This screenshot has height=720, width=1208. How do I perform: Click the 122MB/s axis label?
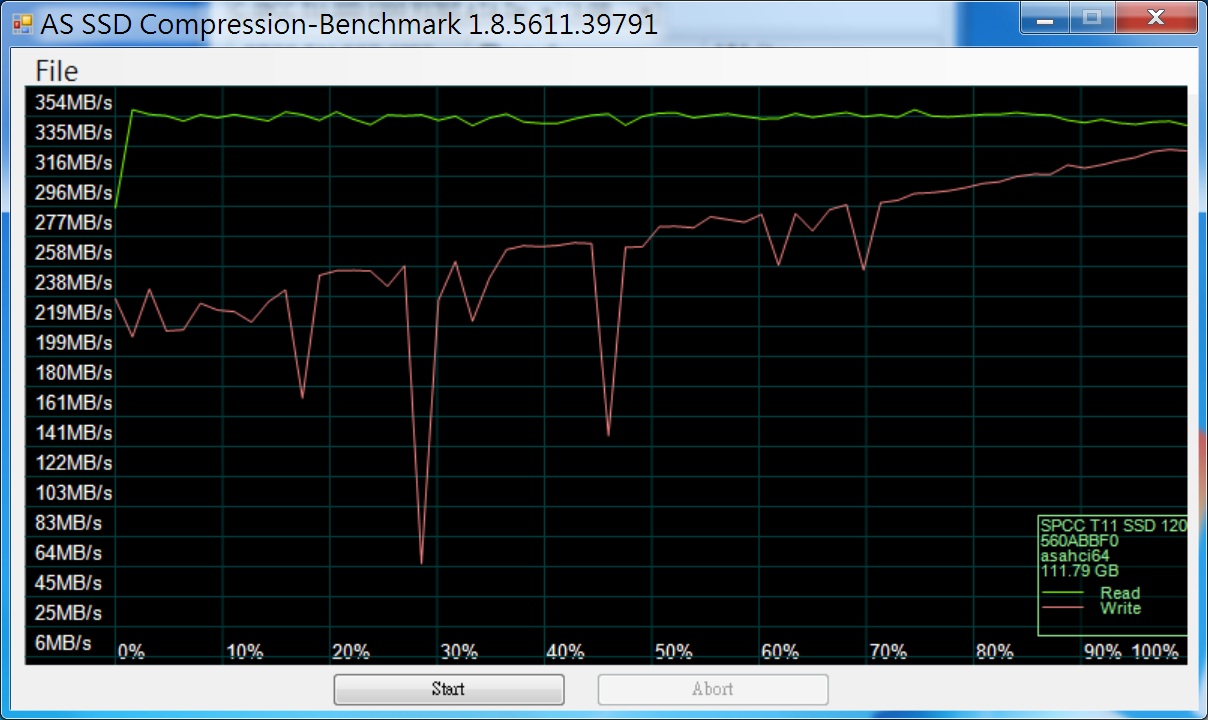pos(74,463)
